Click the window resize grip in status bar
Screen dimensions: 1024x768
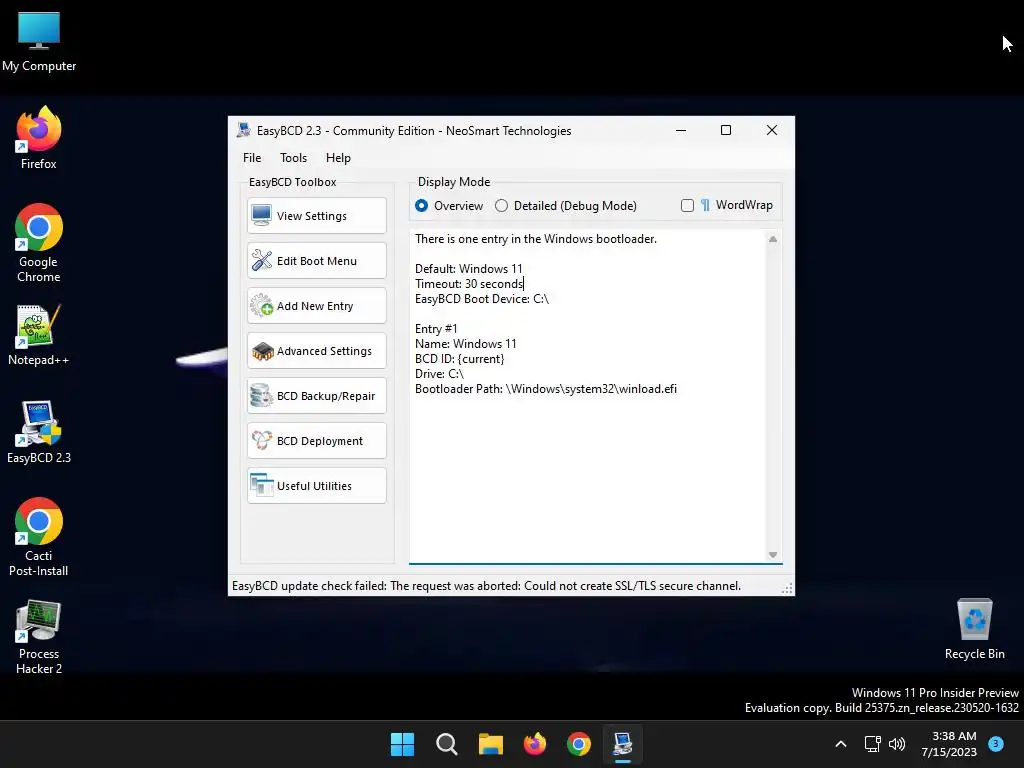[788, 588]
